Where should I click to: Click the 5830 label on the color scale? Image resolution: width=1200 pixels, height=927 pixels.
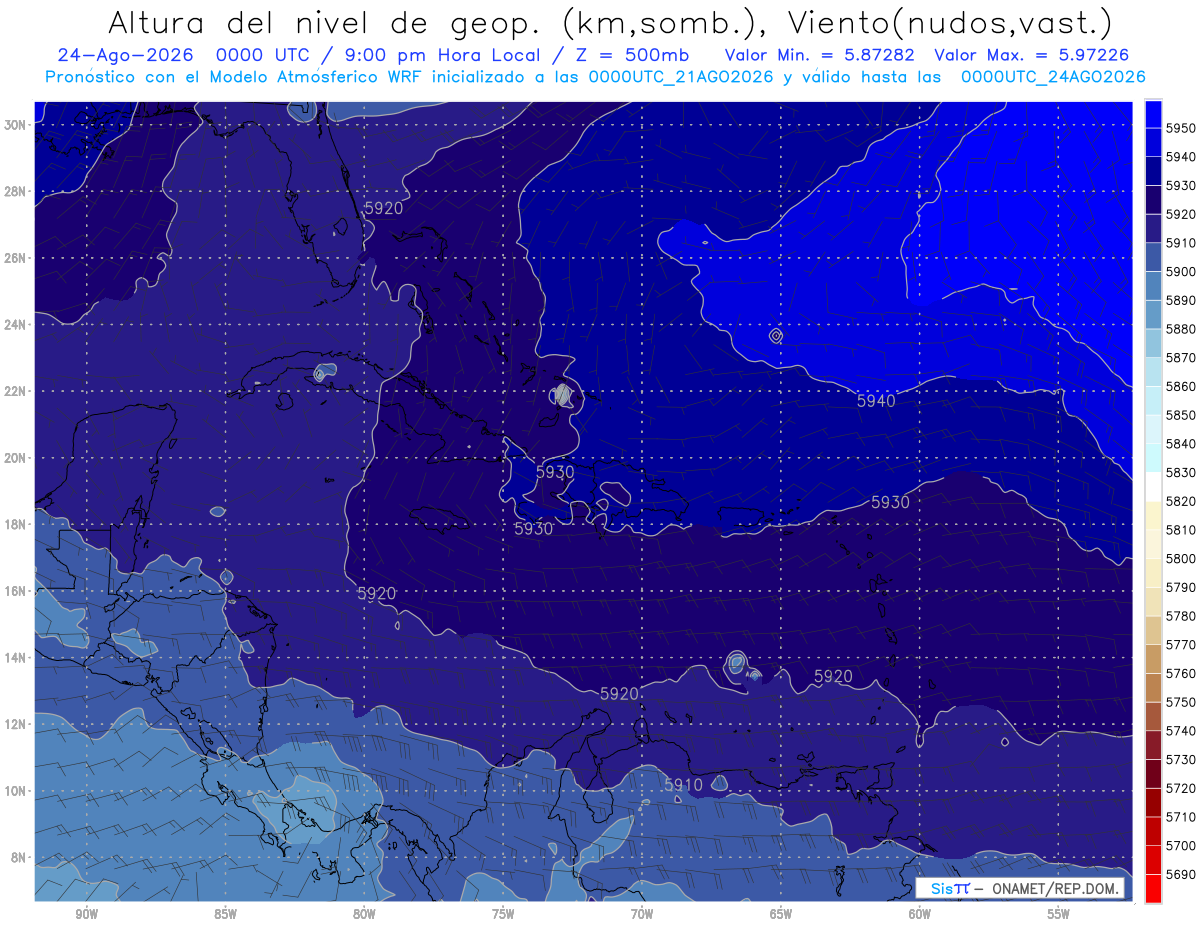(1181, 472)
